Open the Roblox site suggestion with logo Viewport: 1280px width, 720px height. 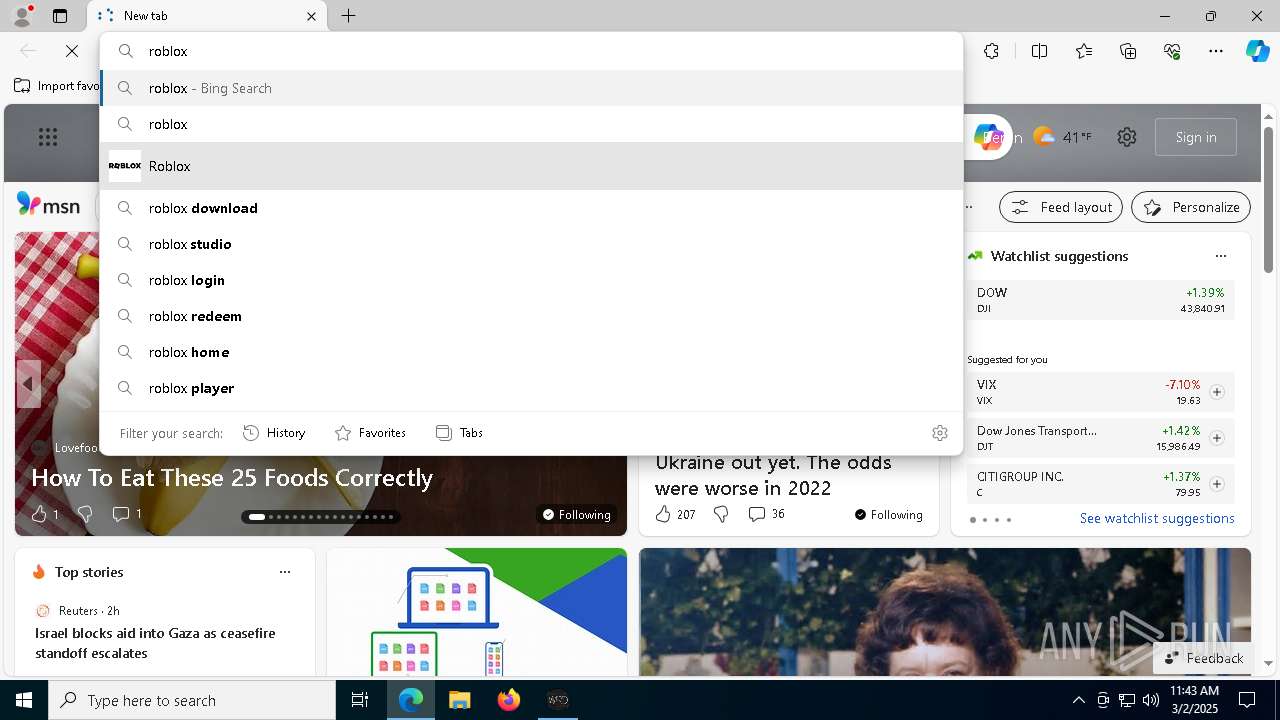click(x=531, y=166)
